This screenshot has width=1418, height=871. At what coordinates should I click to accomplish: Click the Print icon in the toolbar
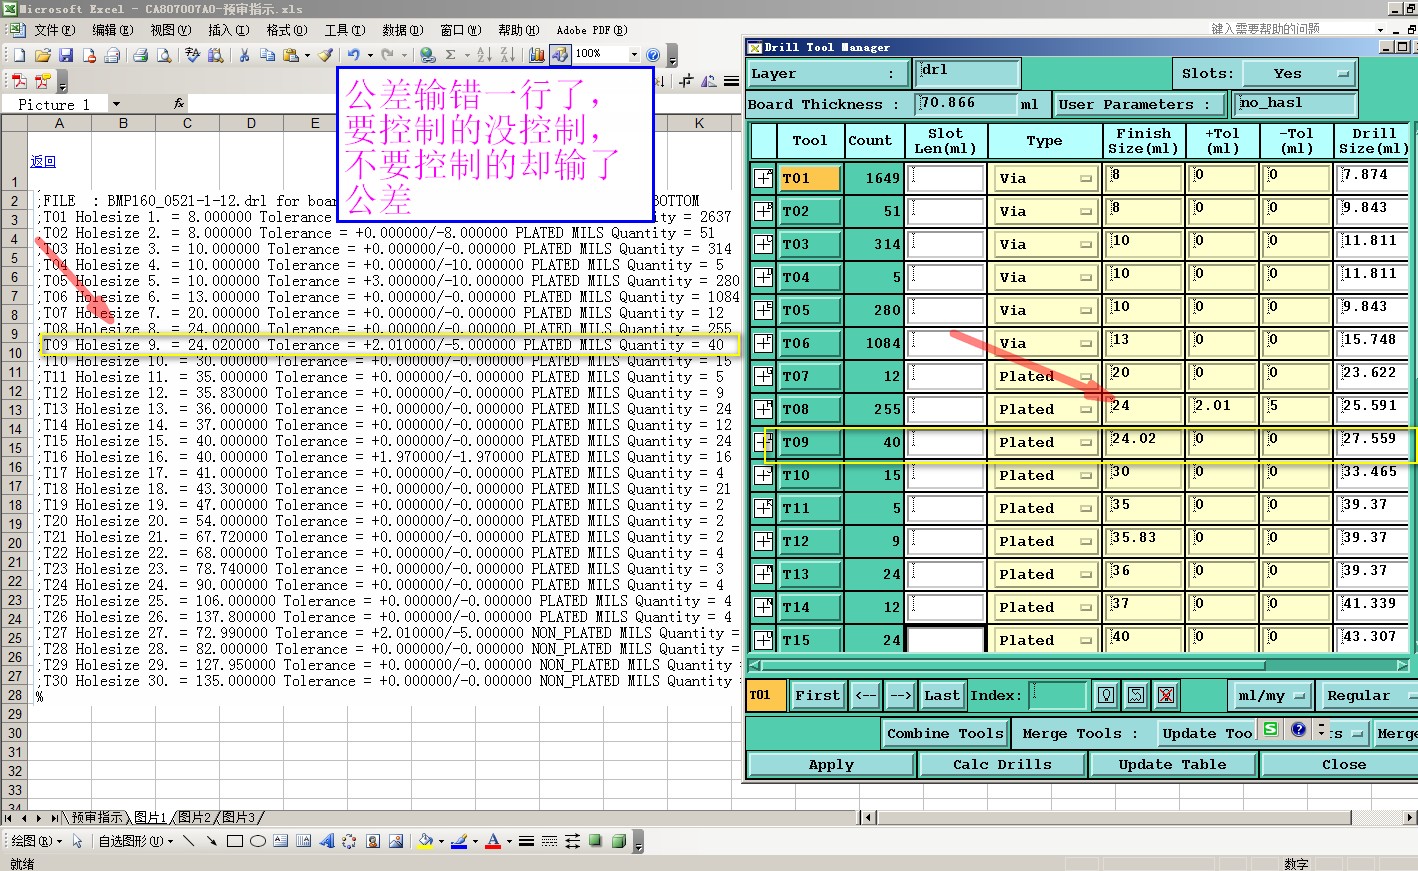pyautogui.click(x=141, y=55)
